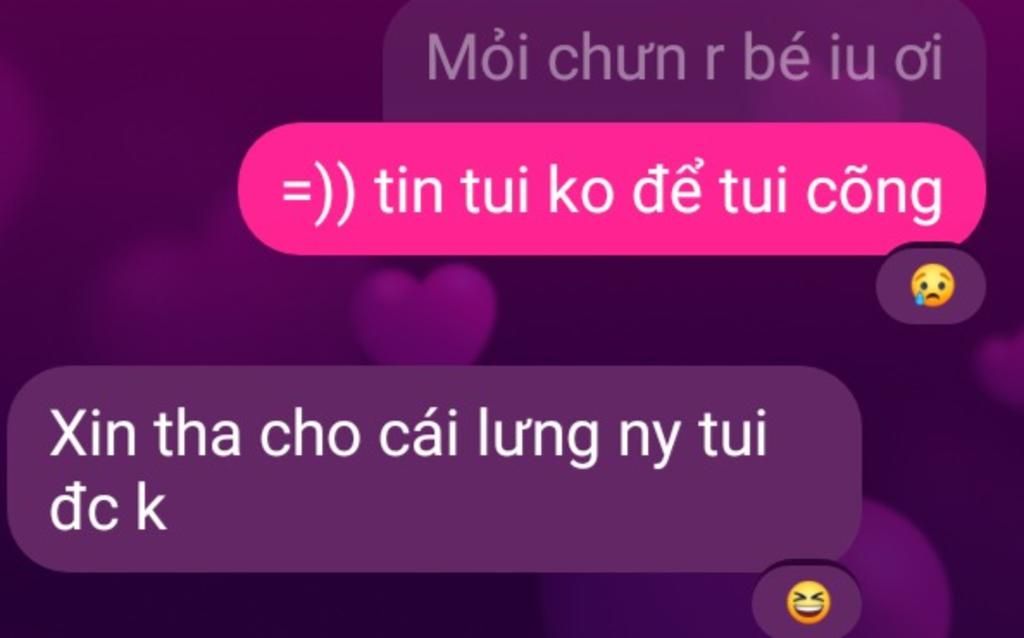Open reaction details pill under pink message
1024x638 pixels.
[x=931, y=285]
